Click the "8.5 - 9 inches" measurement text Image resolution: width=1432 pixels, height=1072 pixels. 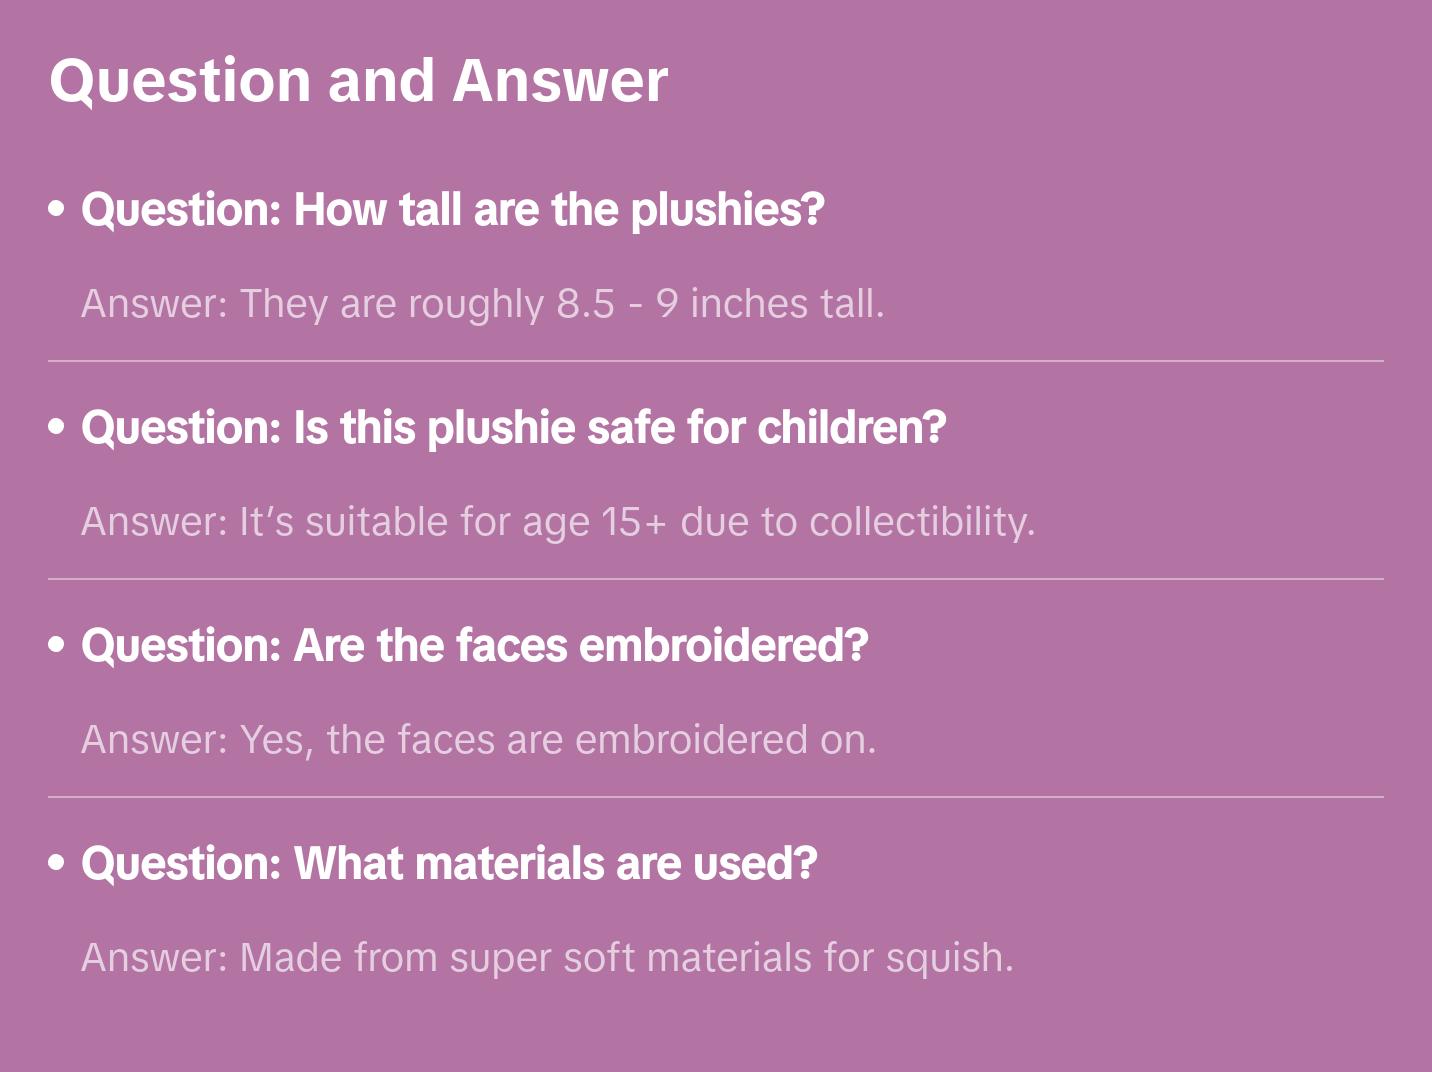[x=683, y=304]
